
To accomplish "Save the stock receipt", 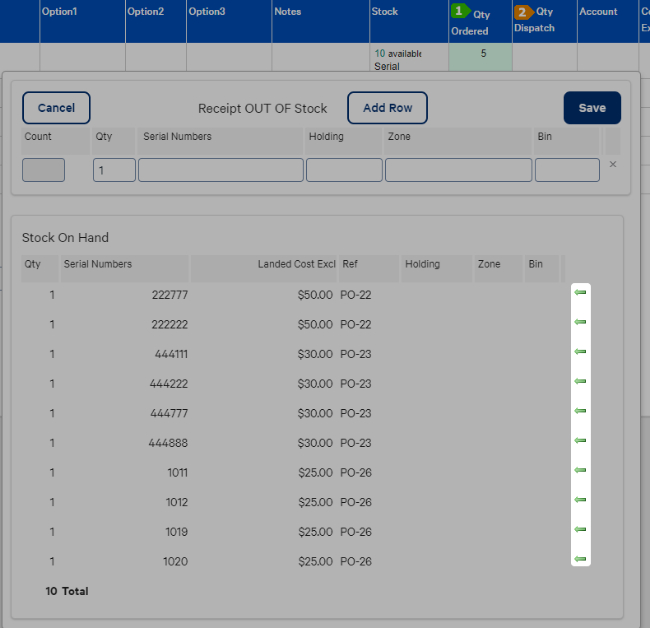I will point(592,108).
